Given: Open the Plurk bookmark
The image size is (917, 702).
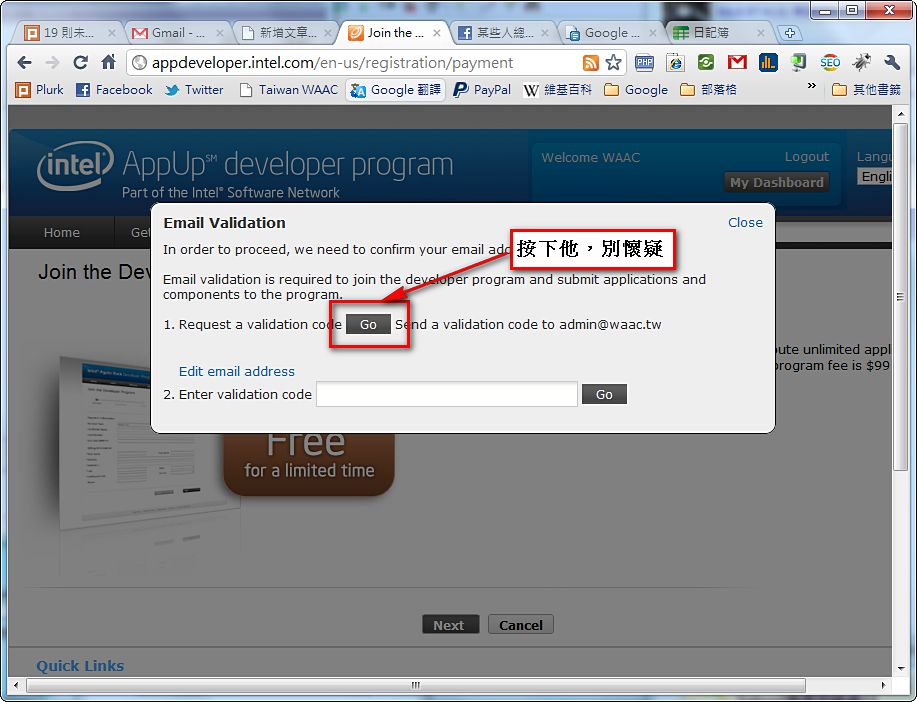Looking at the screenshot, I should [39, 90].
